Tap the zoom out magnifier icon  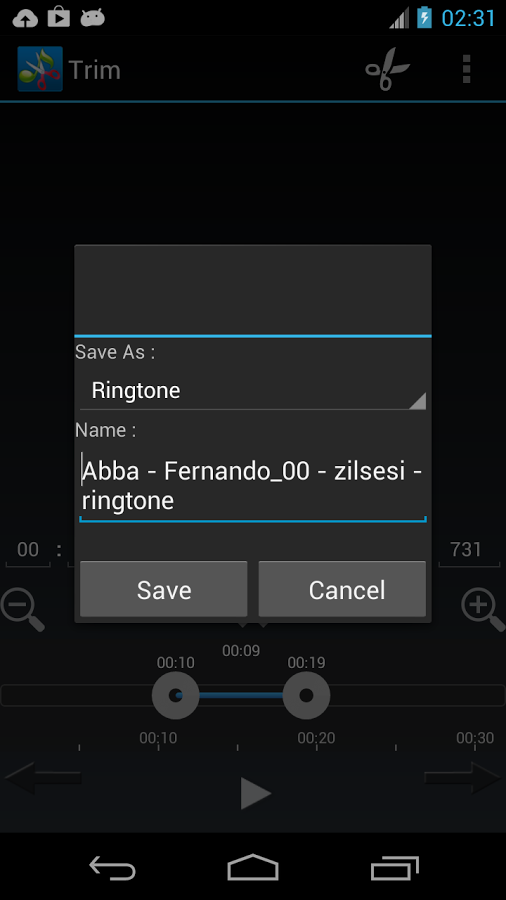pos(22,610)
